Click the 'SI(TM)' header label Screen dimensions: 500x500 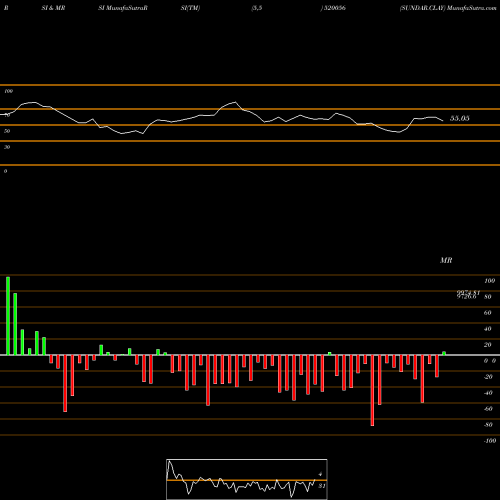(x=190, y=8)
